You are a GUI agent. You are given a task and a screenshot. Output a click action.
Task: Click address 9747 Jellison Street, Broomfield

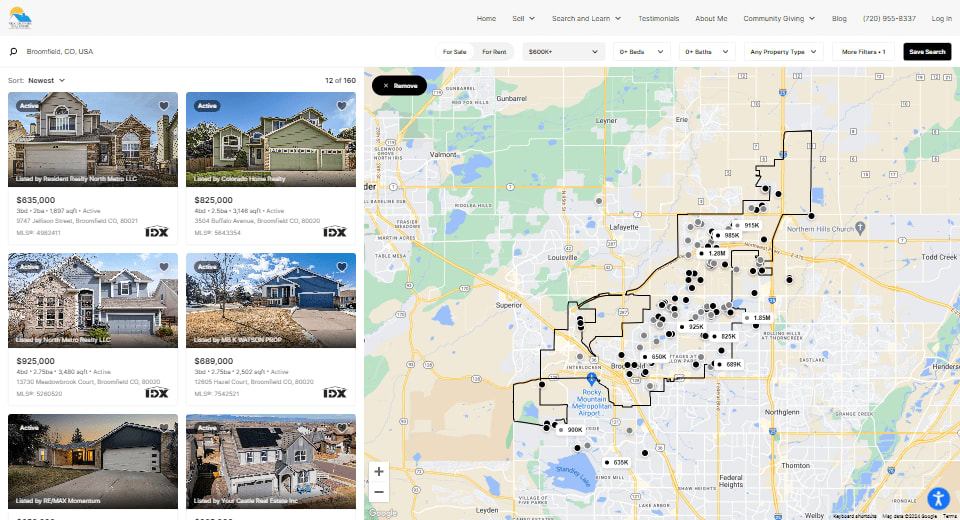(x=77, y=221)
